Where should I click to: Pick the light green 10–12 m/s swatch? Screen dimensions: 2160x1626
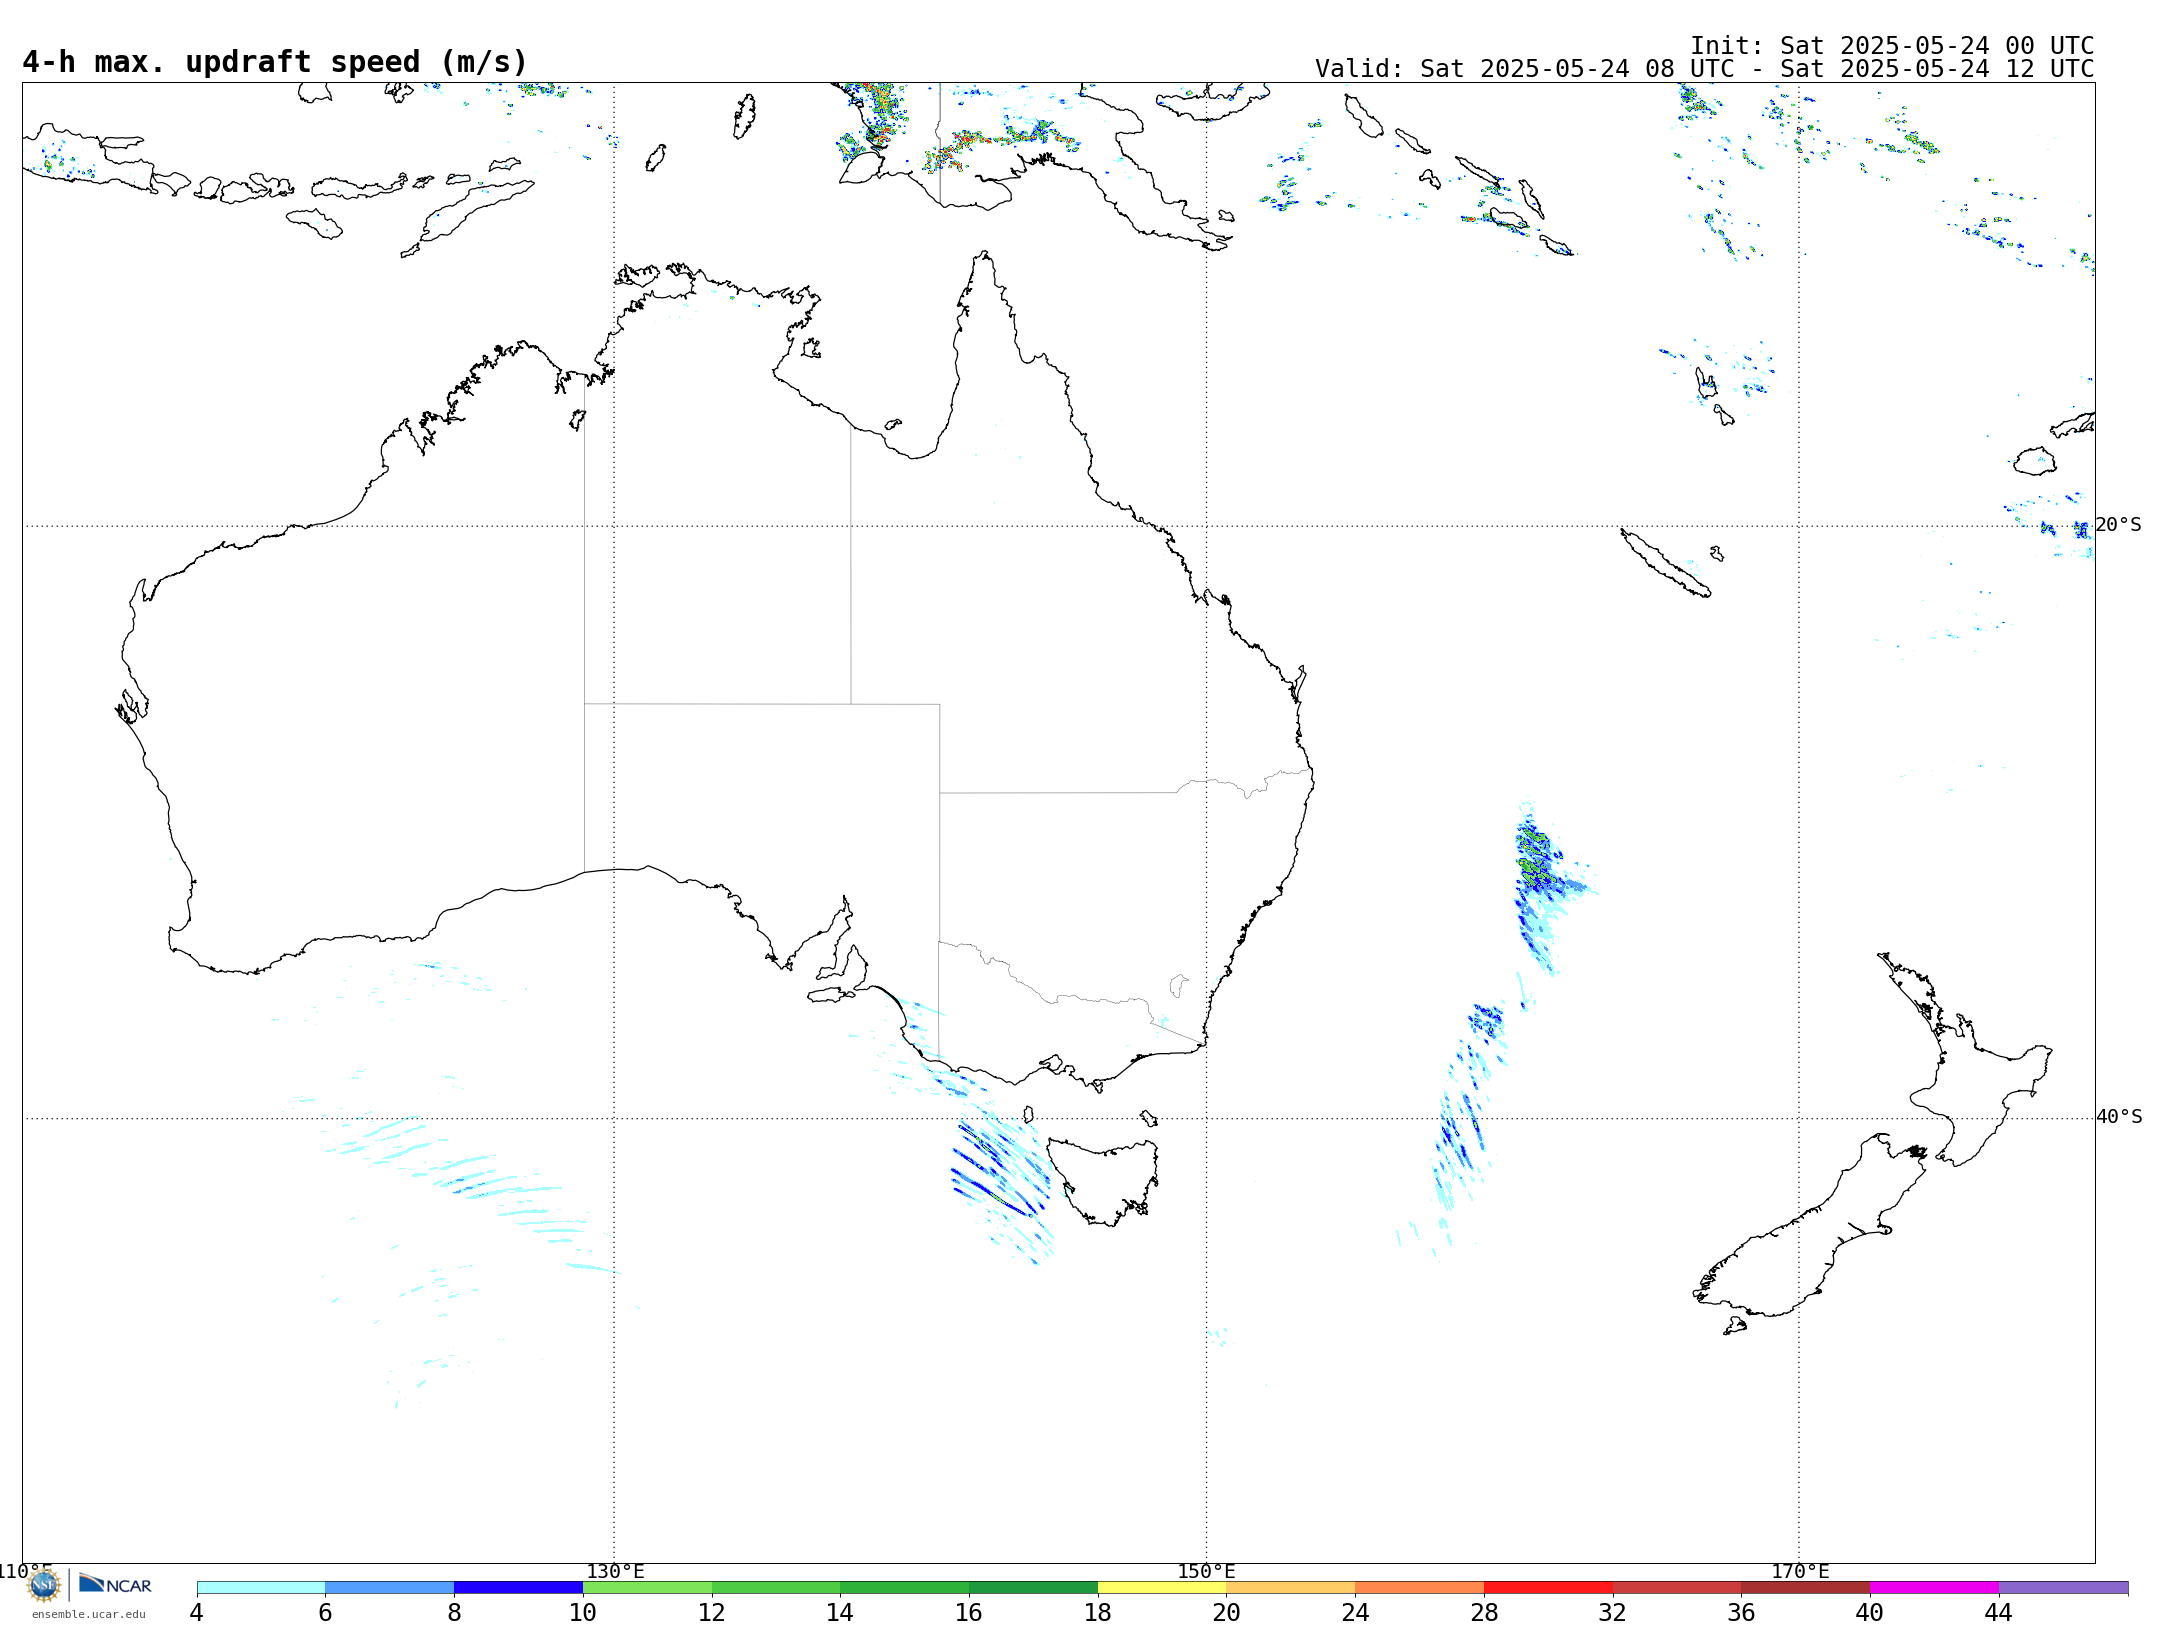pyautogui.click(x=647, y=1588)
